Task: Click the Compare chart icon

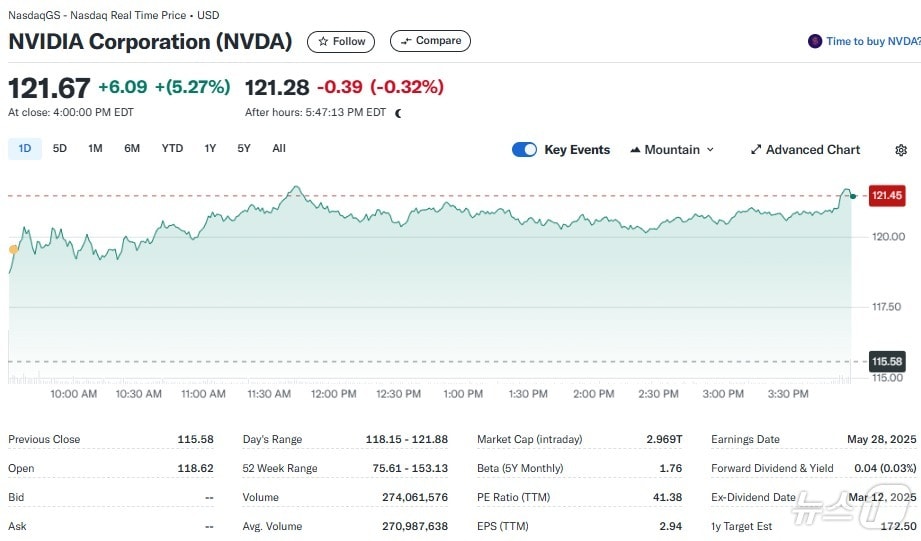Action: click(x=405, y=41)
